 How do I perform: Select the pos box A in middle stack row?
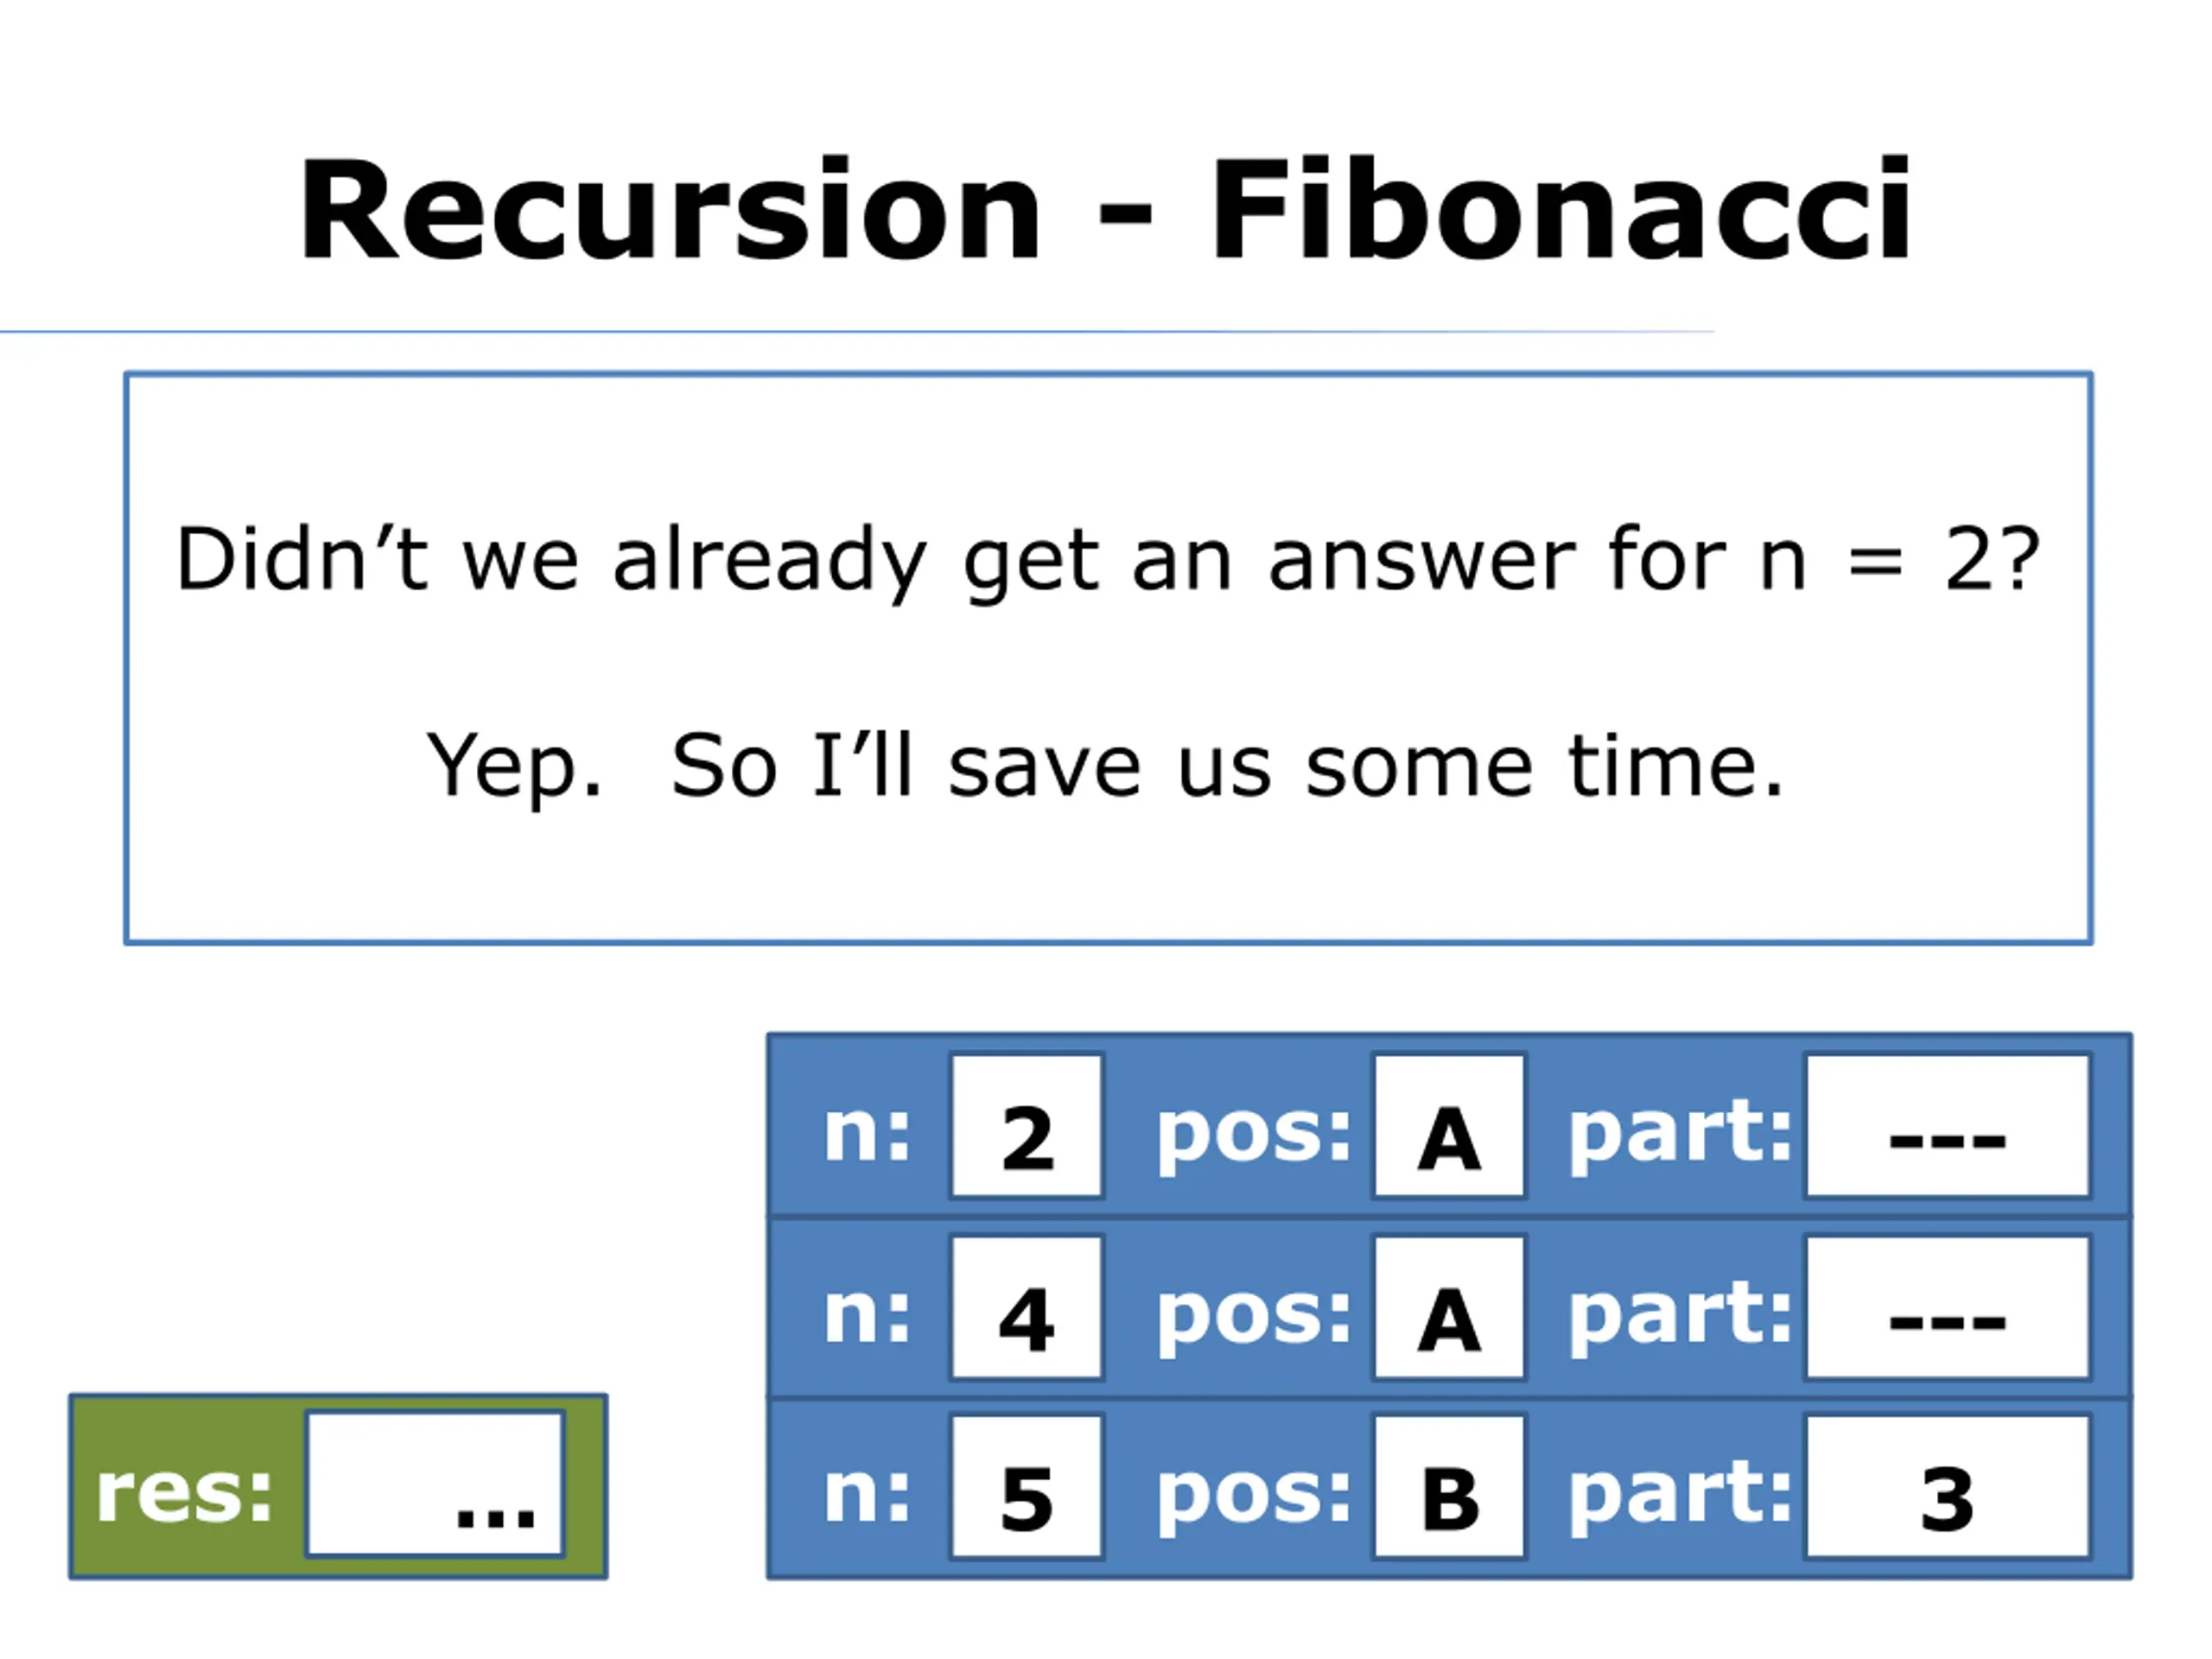(x=1450, y=1308)
